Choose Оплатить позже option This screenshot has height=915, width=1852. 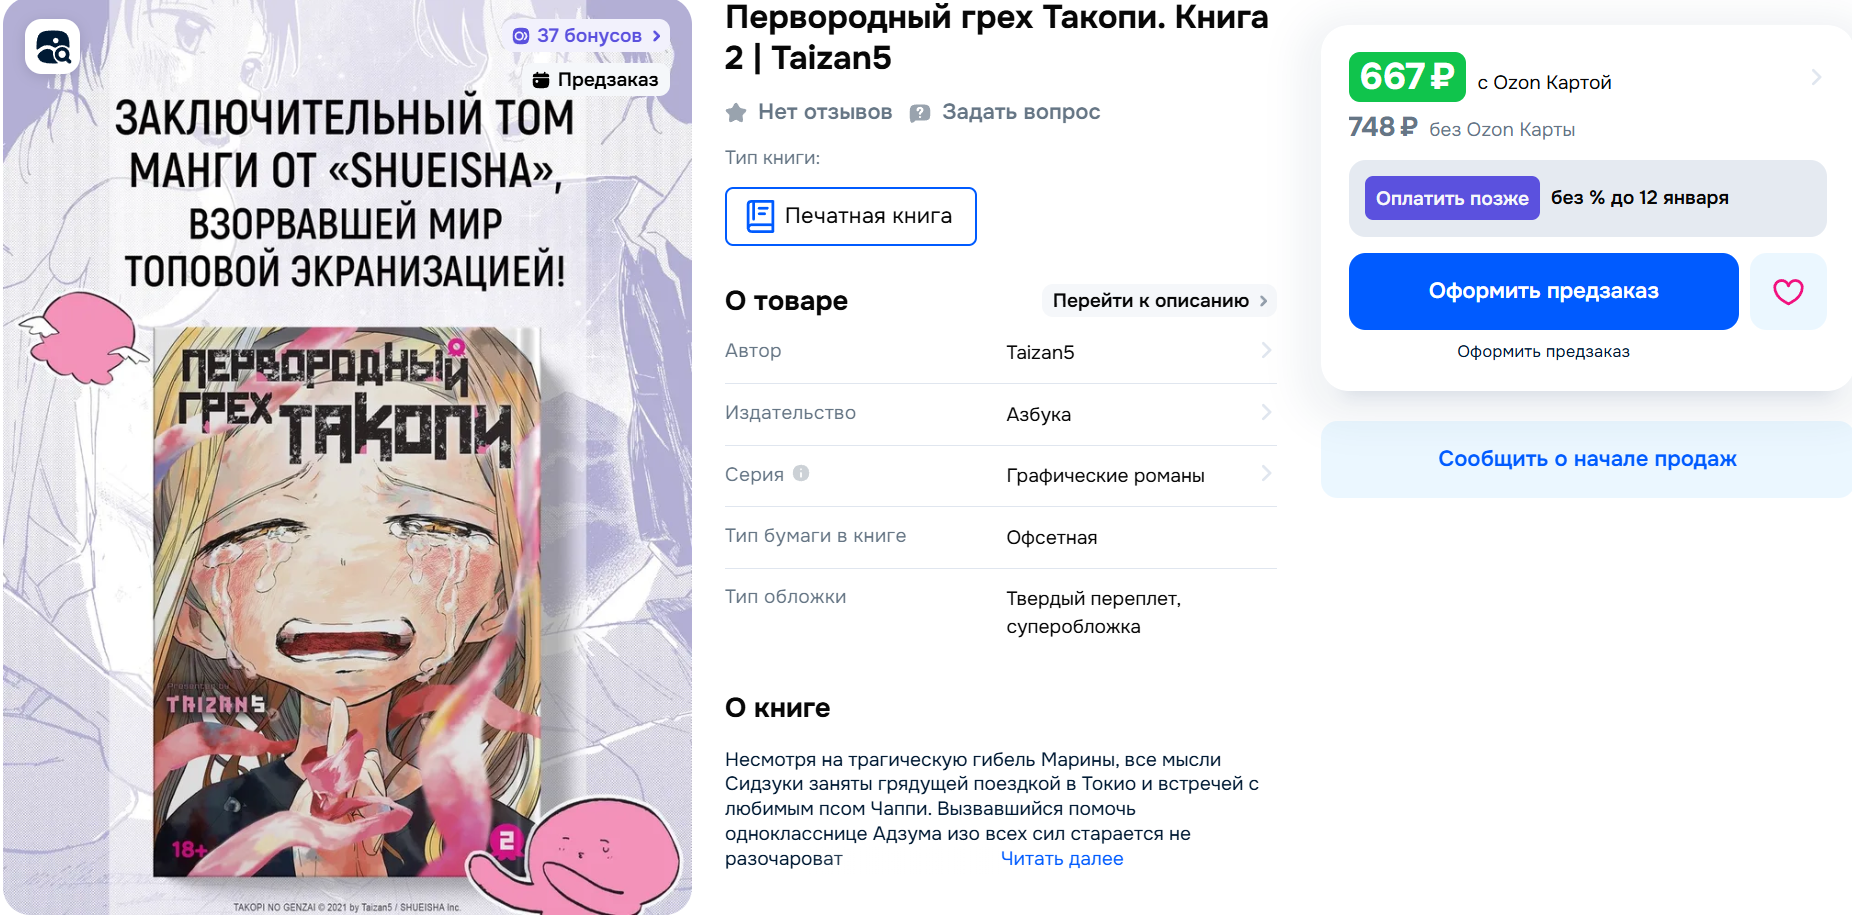tap(1452, 198)
